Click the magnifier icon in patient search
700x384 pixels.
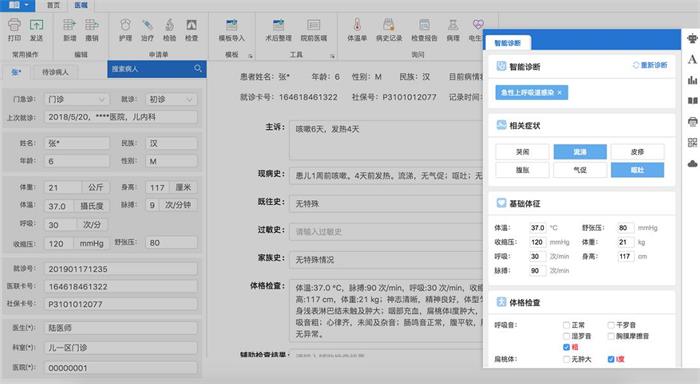198,68
